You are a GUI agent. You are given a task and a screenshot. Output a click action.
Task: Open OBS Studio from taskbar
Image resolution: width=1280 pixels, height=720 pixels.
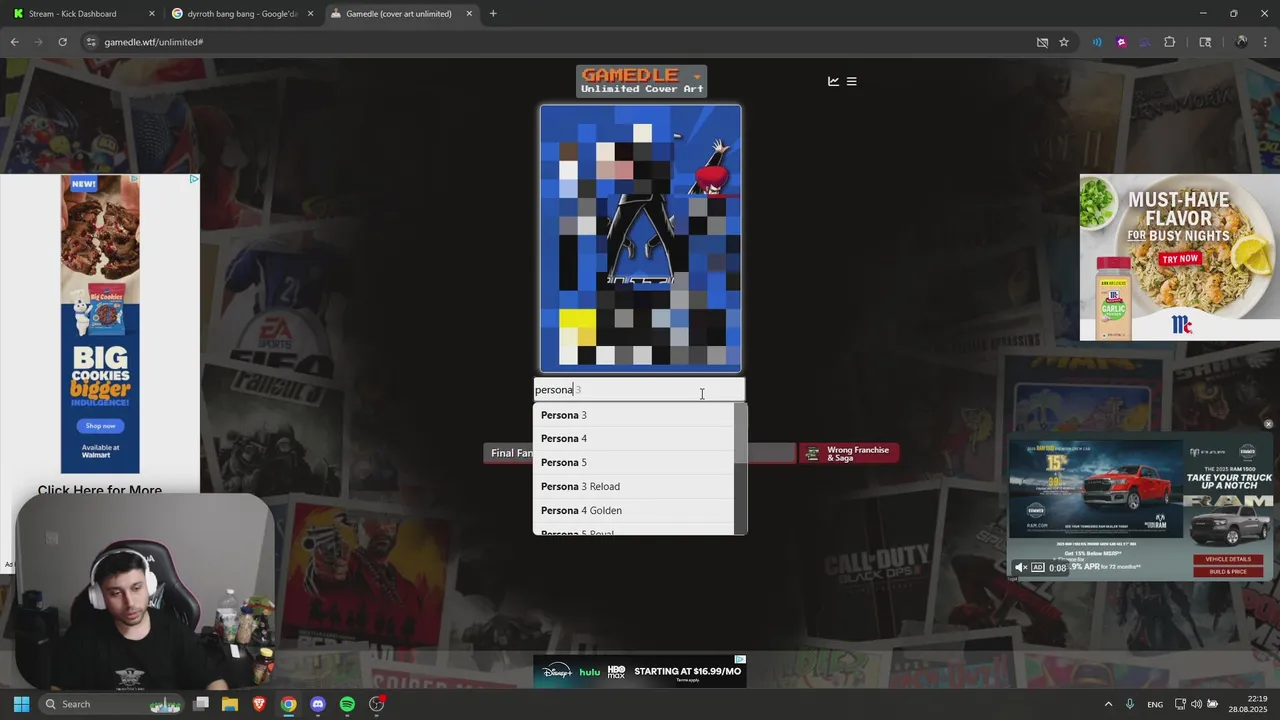point(377,704)
